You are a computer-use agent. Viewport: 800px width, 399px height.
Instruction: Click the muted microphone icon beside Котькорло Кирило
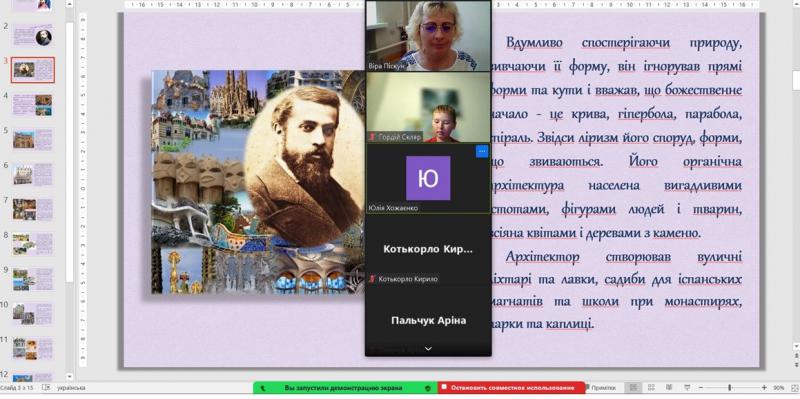373,279
